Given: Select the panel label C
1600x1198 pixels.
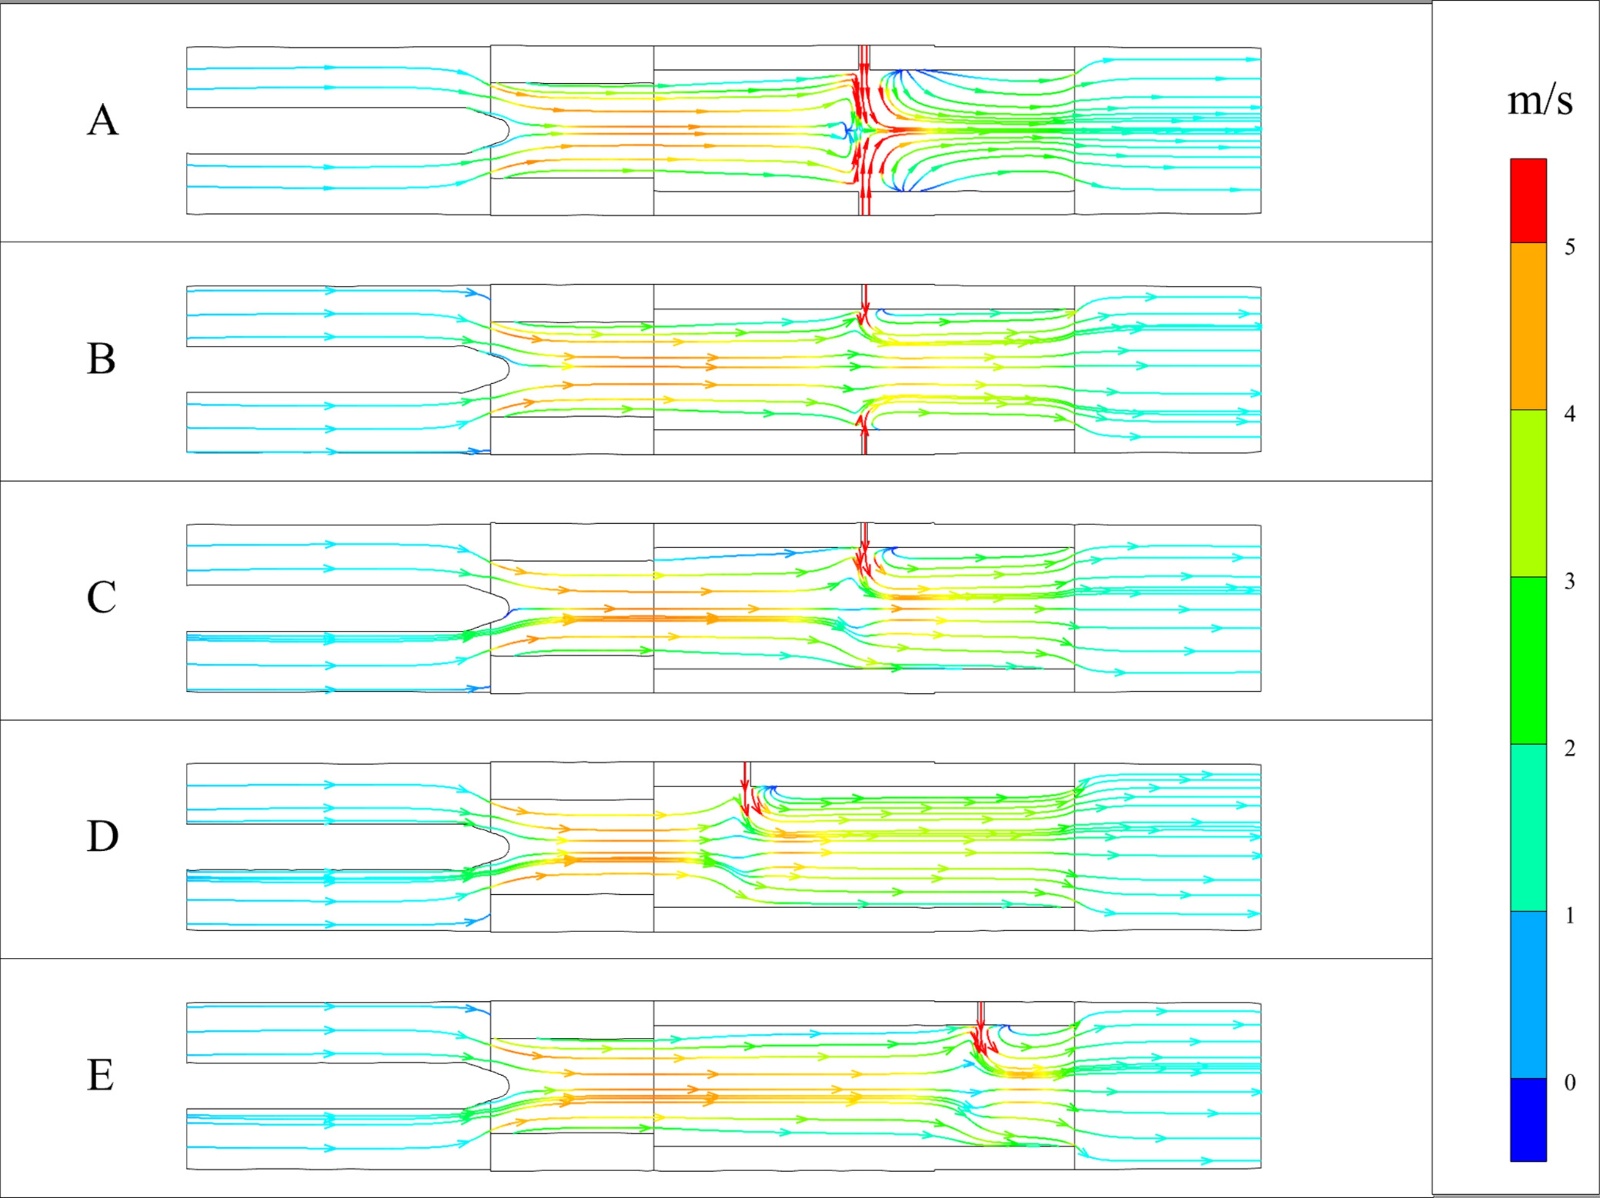Looking at the screenshot, I should (x=101, y=598).
